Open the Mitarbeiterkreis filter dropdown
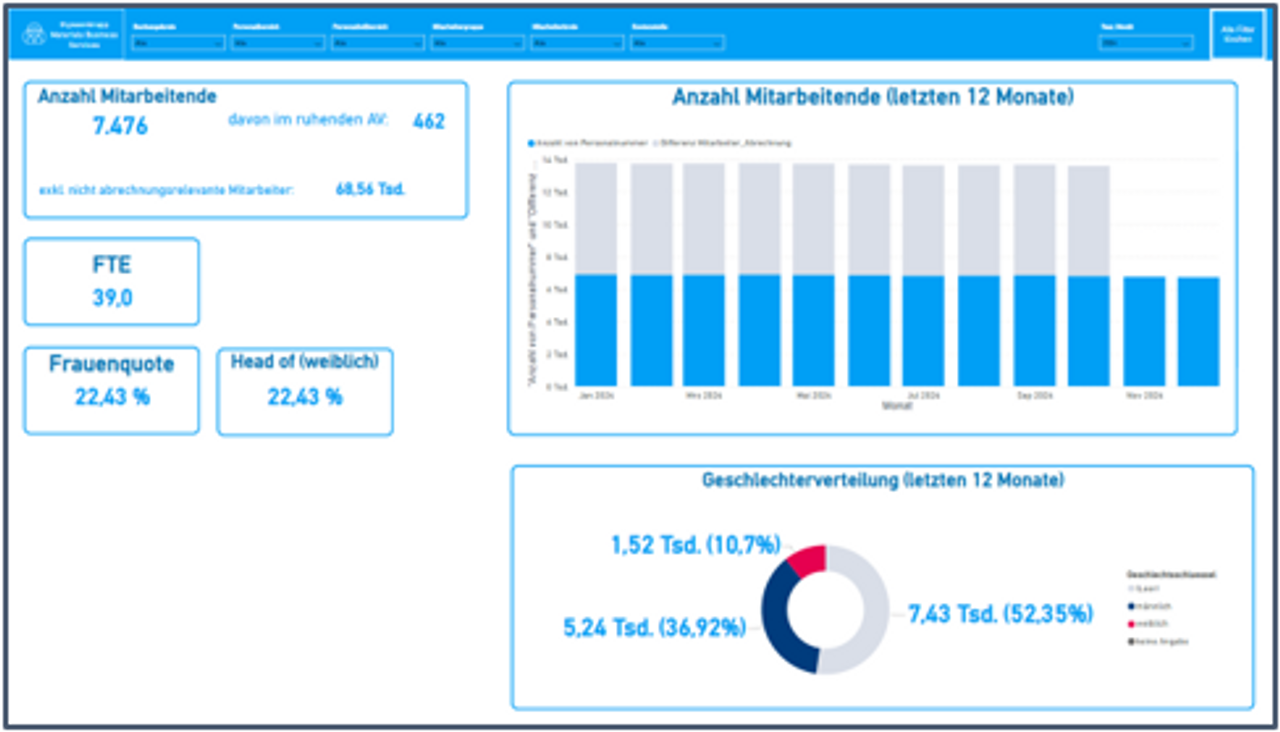The height and width of the screenshot is (732, 1280). tap(577, 43)
